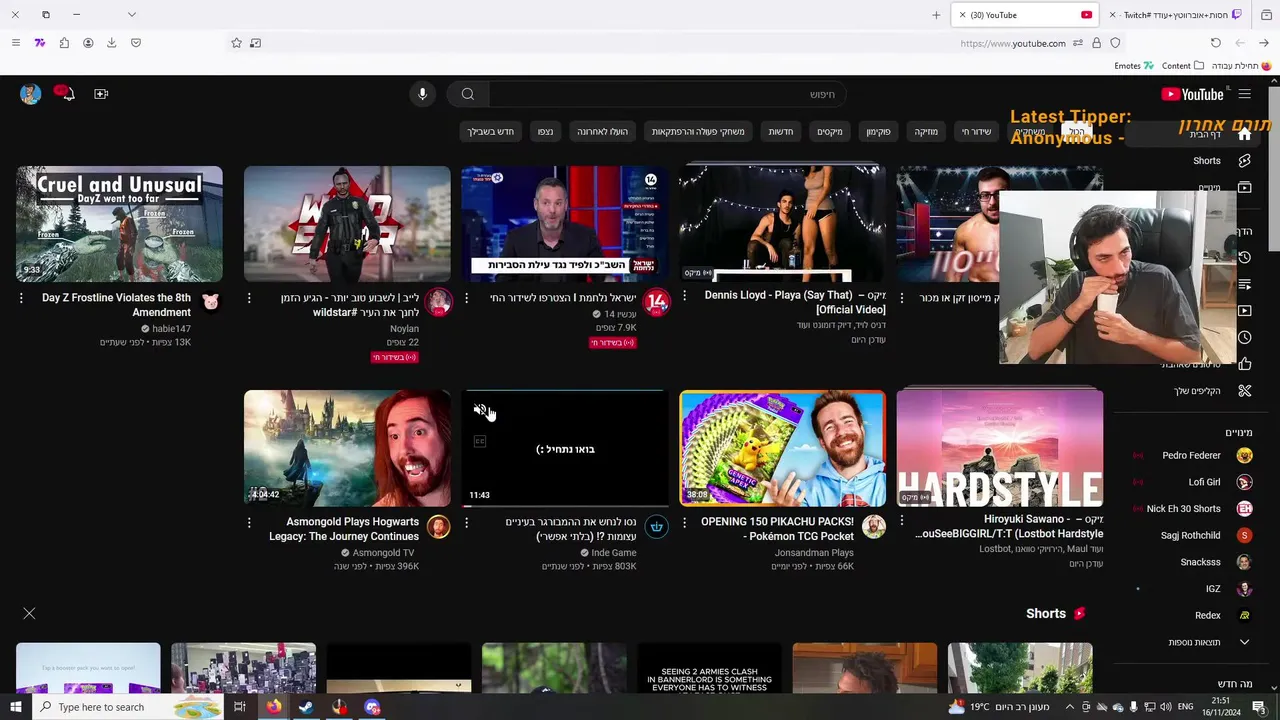The height and width of the screenshot is (720, 1280).
Task: Open the History clock icon in sidebar
Action: (1245, 257)
